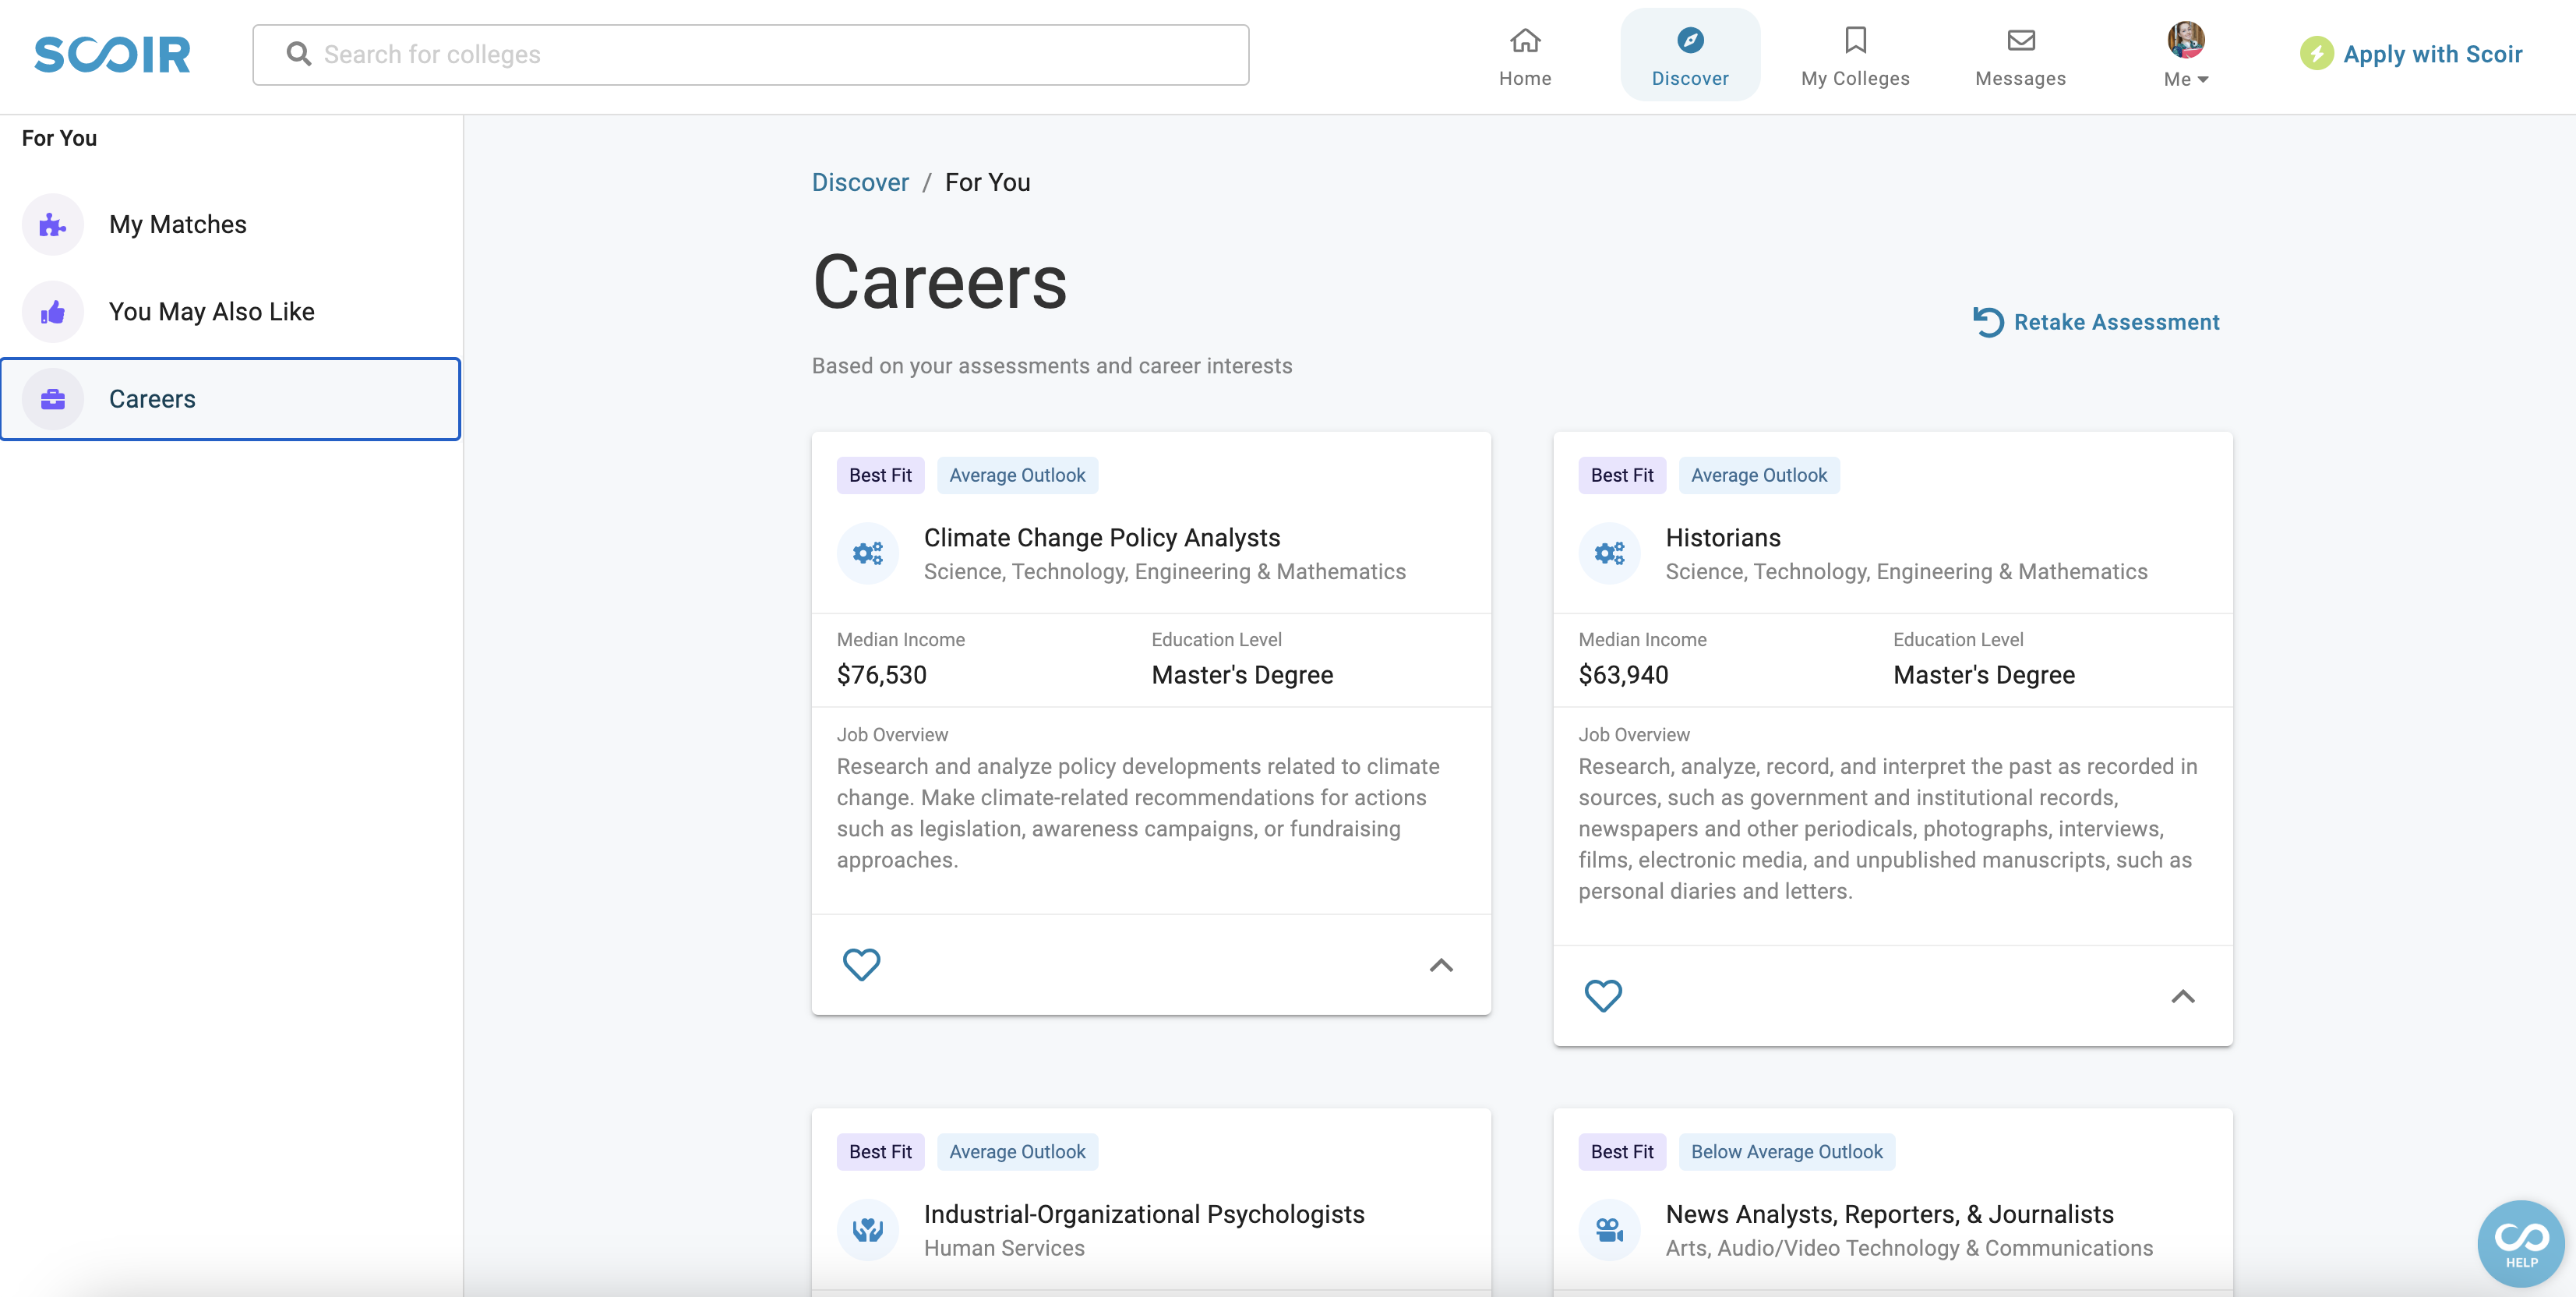Screen dimensions: 2576x1297
Task: Click the briefcase Careers icon
Action: 53,397
